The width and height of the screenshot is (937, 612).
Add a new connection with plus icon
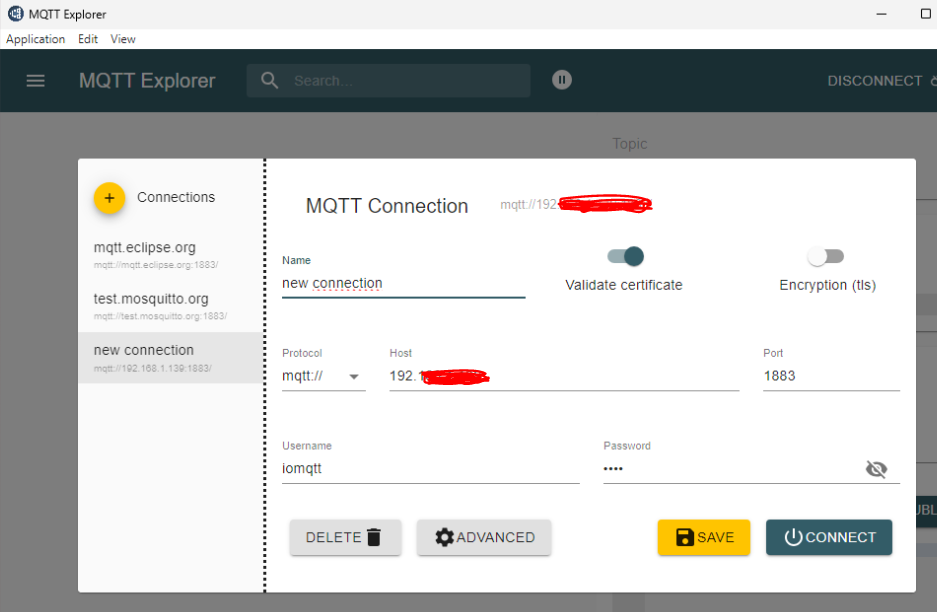click(109, 198)
